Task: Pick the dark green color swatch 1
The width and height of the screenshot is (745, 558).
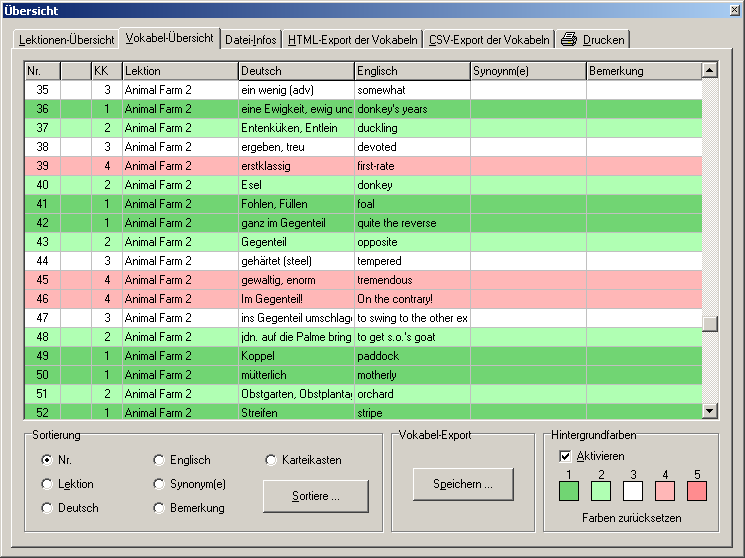Action: pos(568,491)
